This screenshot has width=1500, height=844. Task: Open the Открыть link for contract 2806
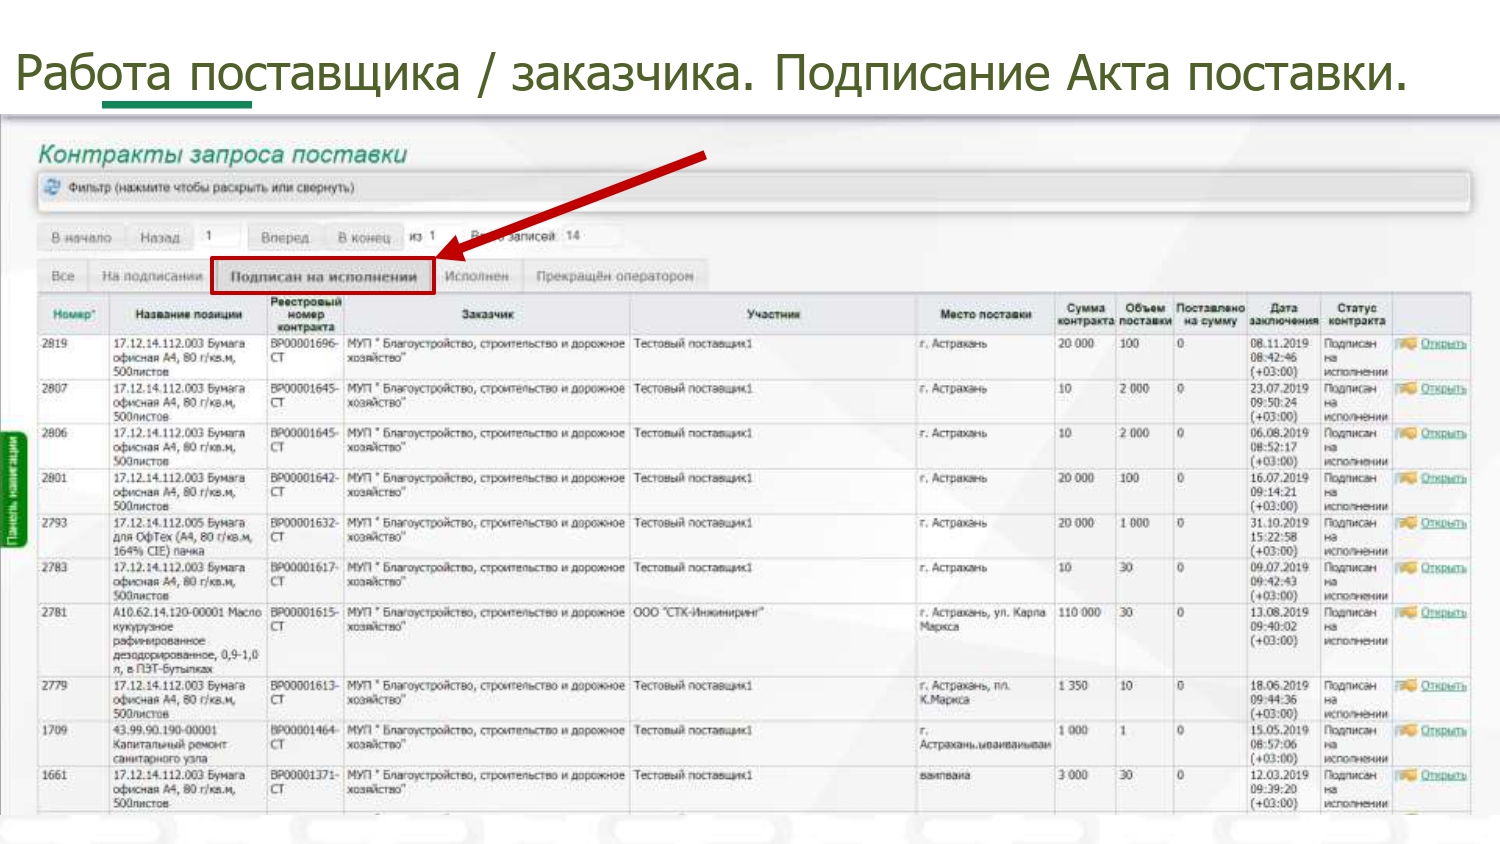point(1443,434)
